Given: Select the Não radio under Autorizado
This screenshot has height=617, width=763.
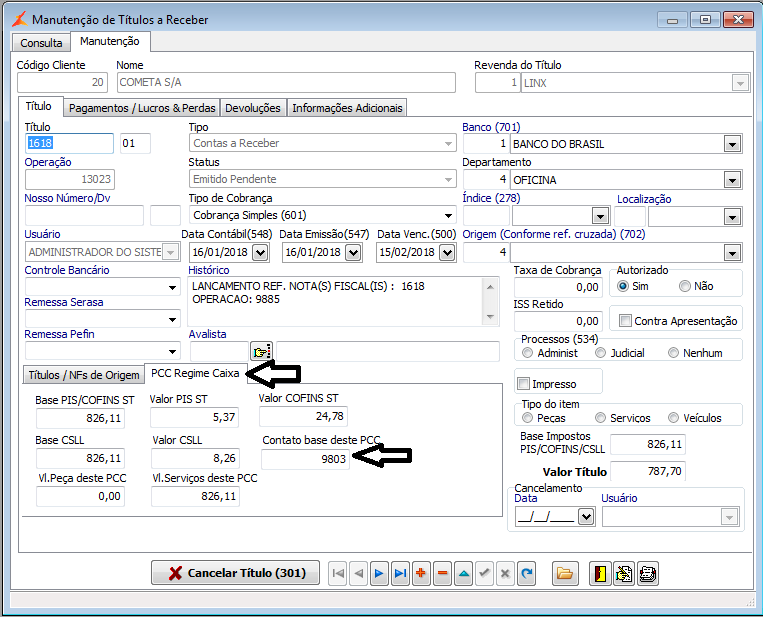Looking at the screenshot, I should pyautogui.click(x=685, y=286).
